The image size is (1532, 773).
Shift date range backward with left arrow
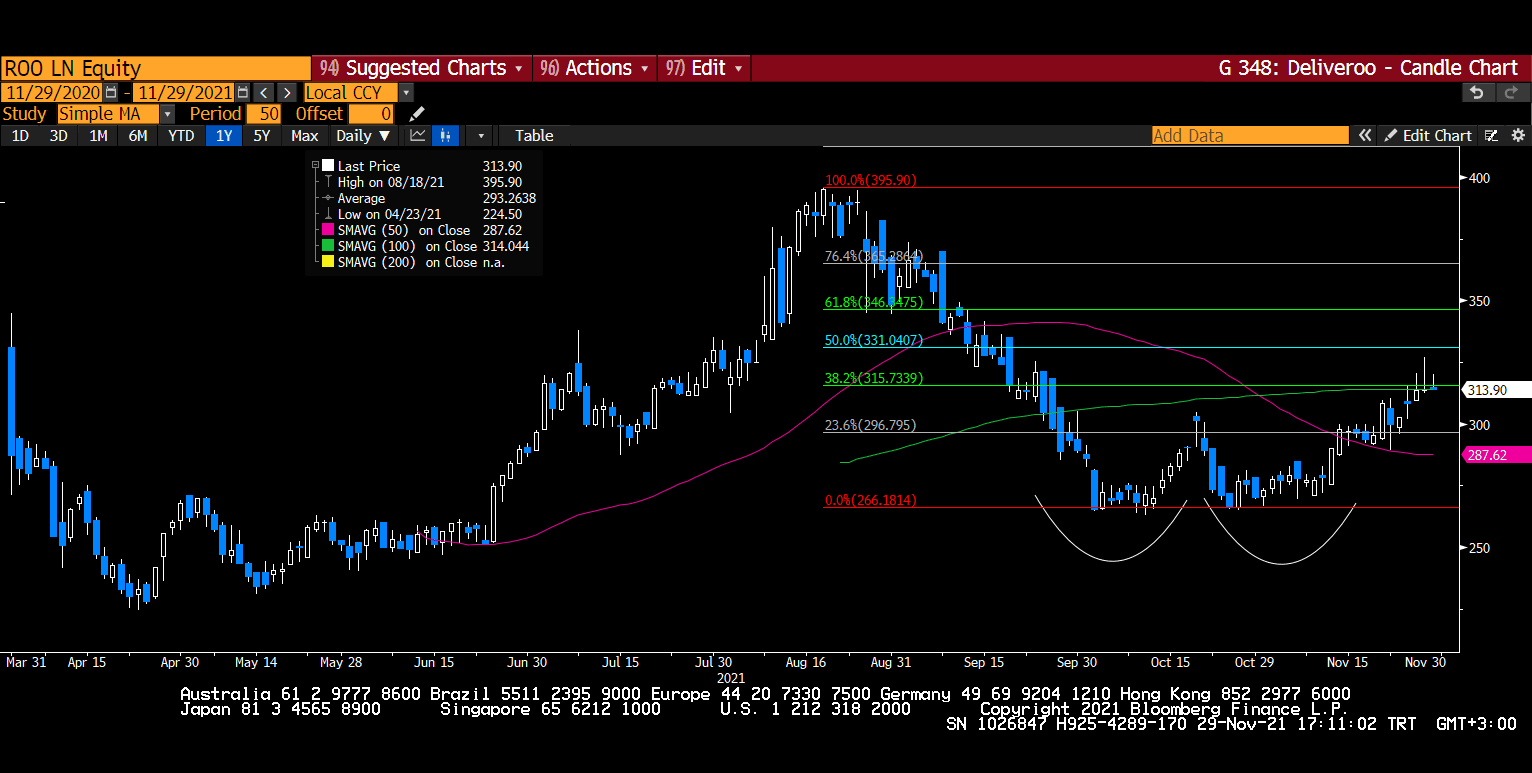pyautogui.click(x=262, y=92)
